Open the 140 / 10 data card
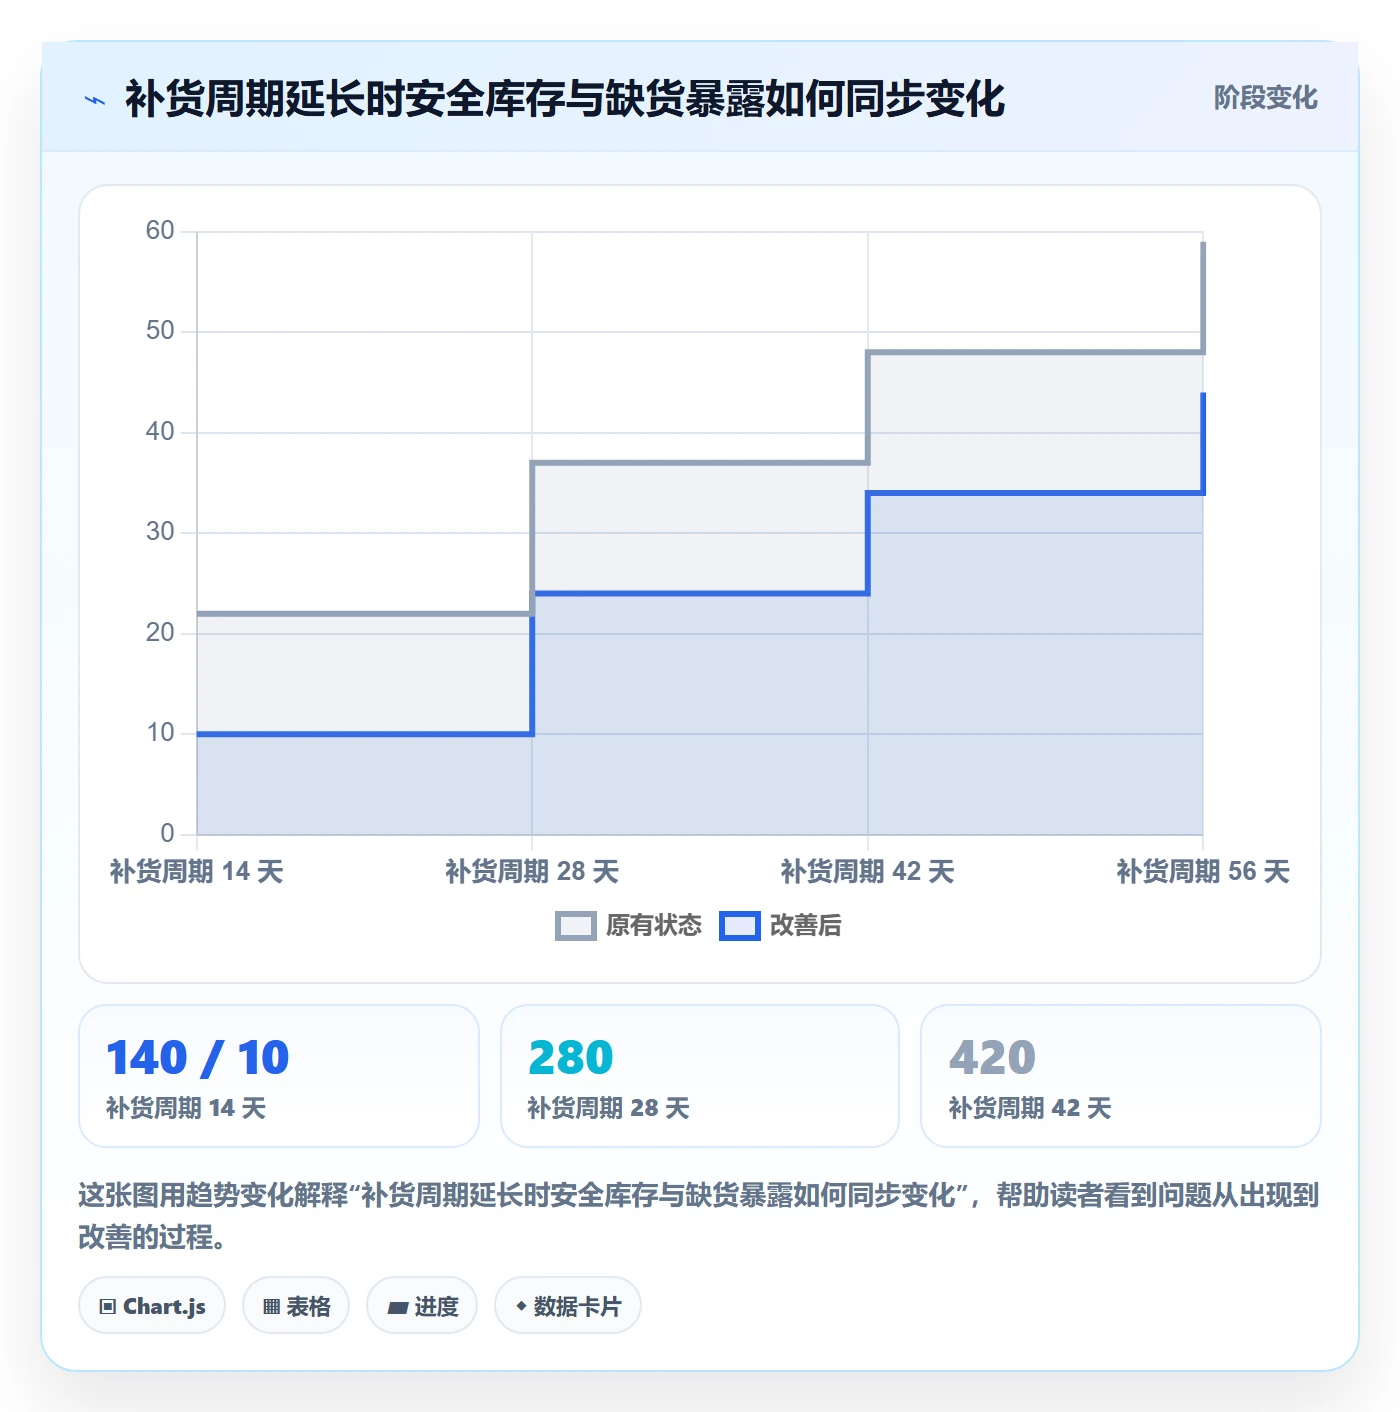1400x1412 pixels. (279, 1076)
